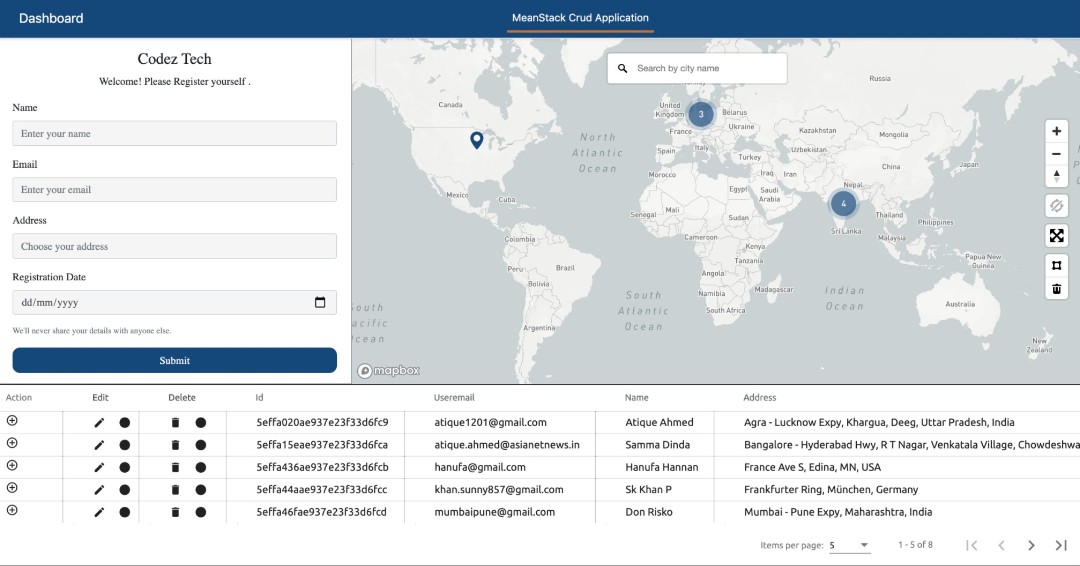Zoom out on the map
The height and width of the screenshot is (566, 1080).
click(1056, 154)
